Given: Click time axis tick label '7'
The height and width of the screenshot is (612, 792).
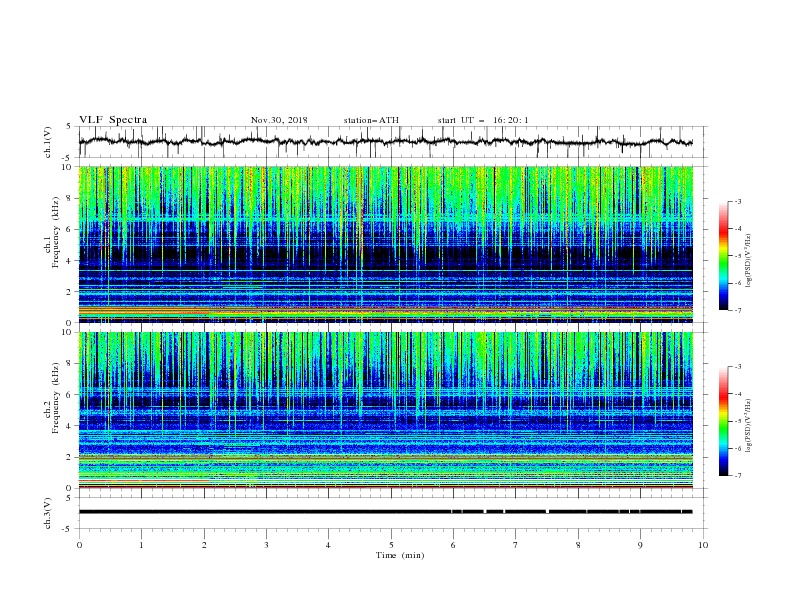Looking at the screenshot, I should [516, 545].
